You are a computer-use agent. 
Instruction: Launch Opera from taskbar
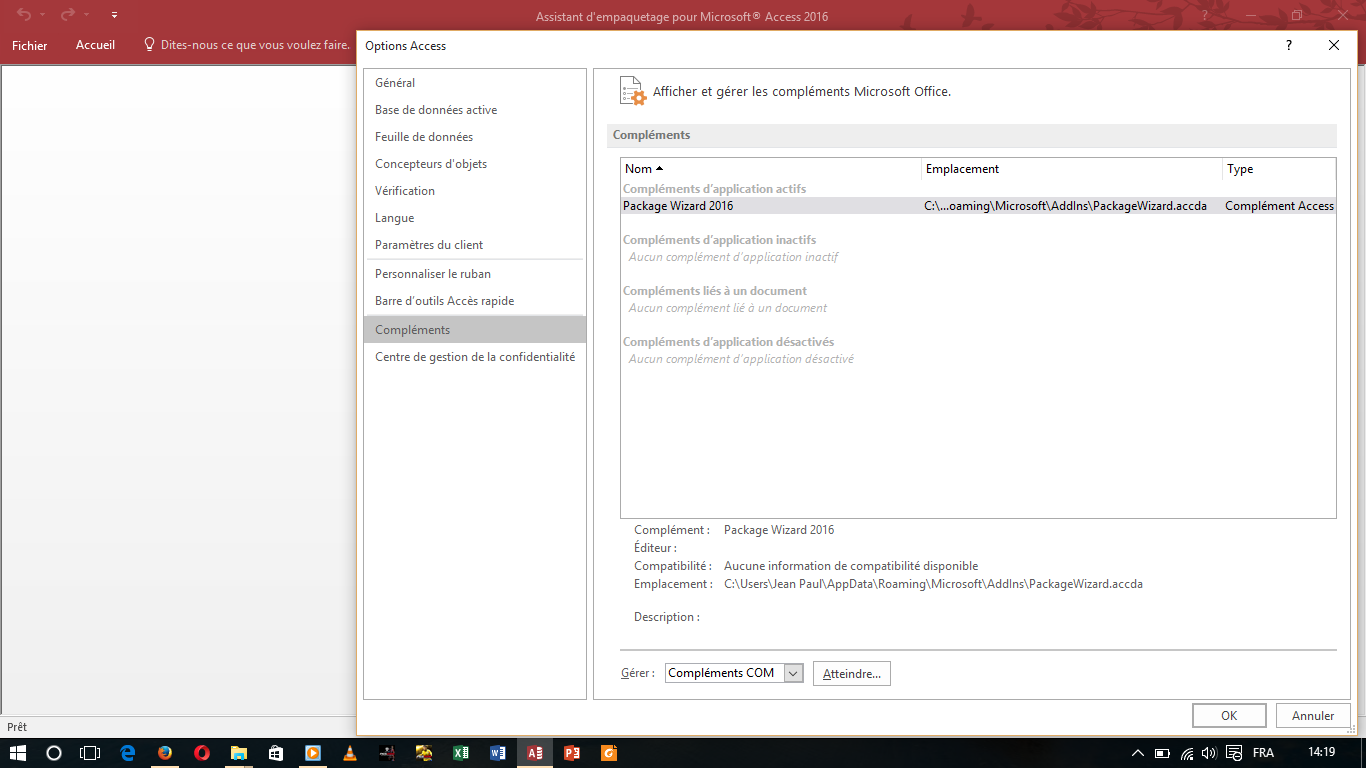202,753
